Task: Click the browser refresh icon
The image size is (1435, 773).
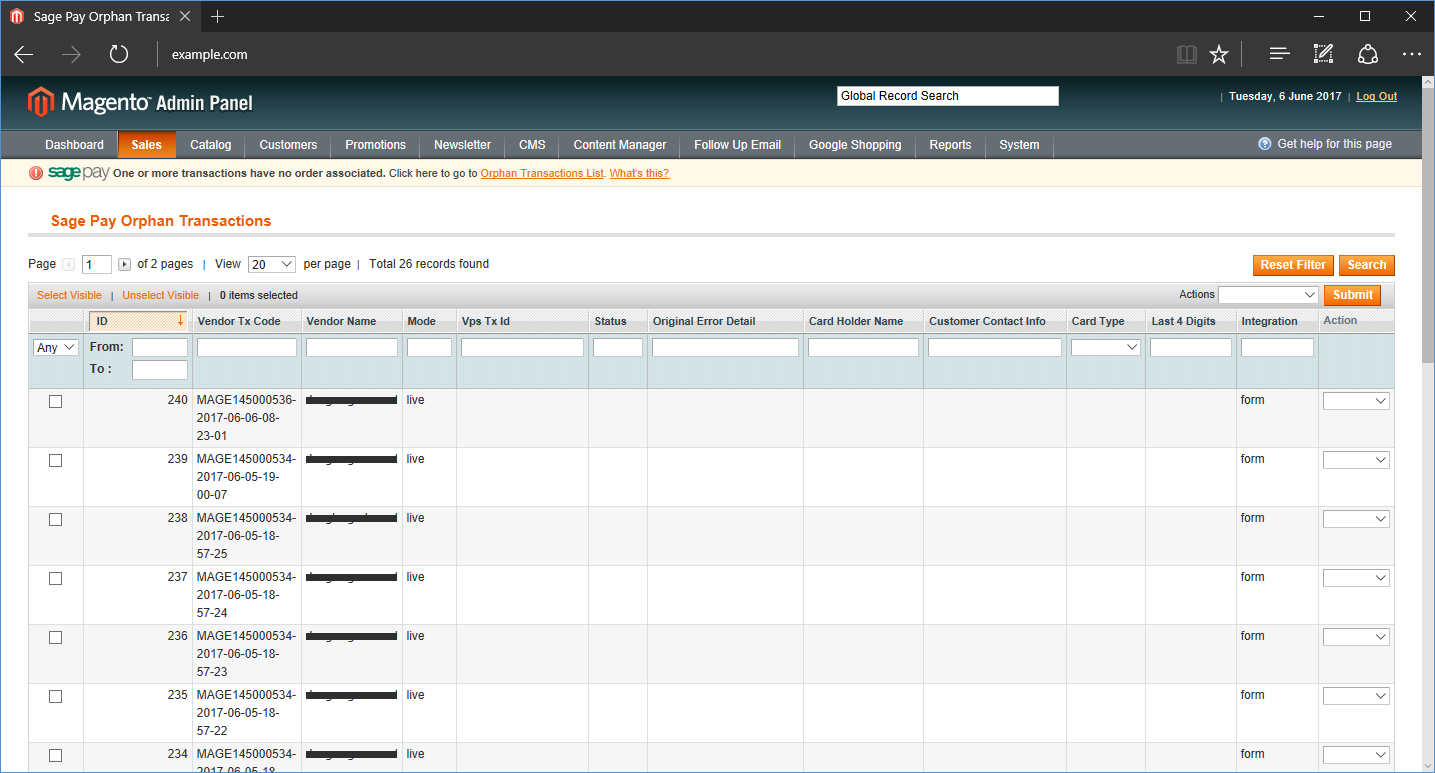Action: (119, 55)
